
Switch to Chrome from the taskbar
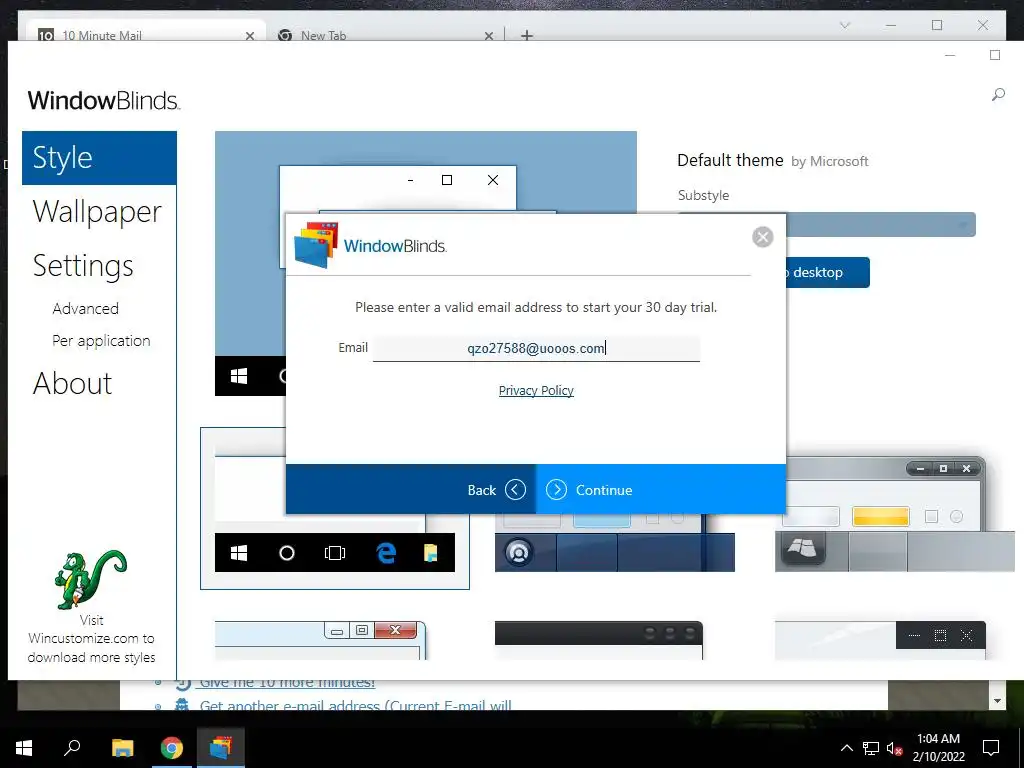[x=172, y=747]
